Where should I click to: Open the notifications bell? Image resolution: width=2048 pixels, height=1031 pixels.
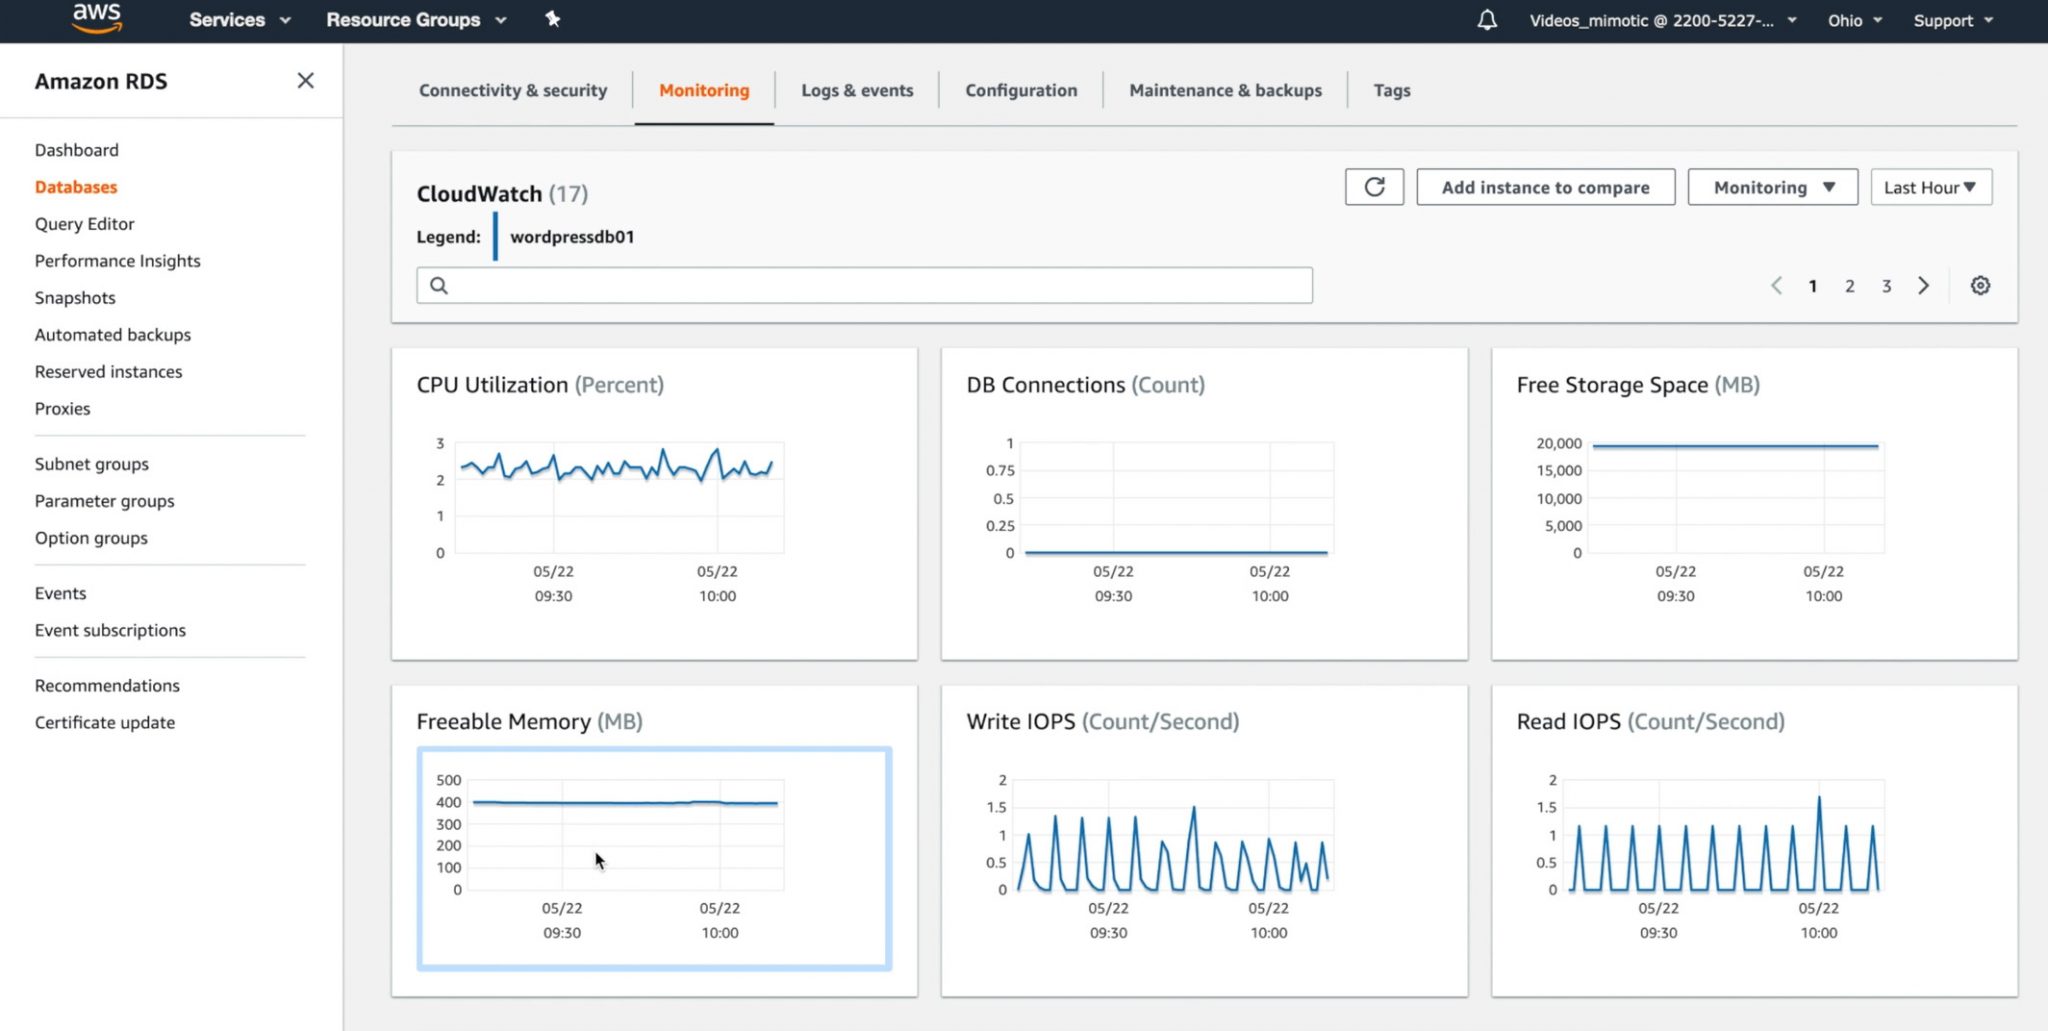tap(1487, 20)
